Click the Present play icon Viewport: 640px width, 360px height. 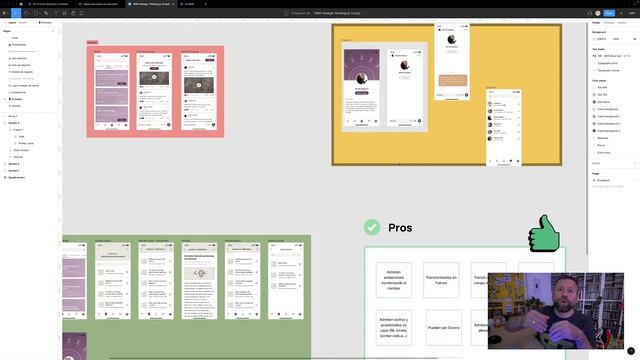pyautogui.click(x=622, y=13)
